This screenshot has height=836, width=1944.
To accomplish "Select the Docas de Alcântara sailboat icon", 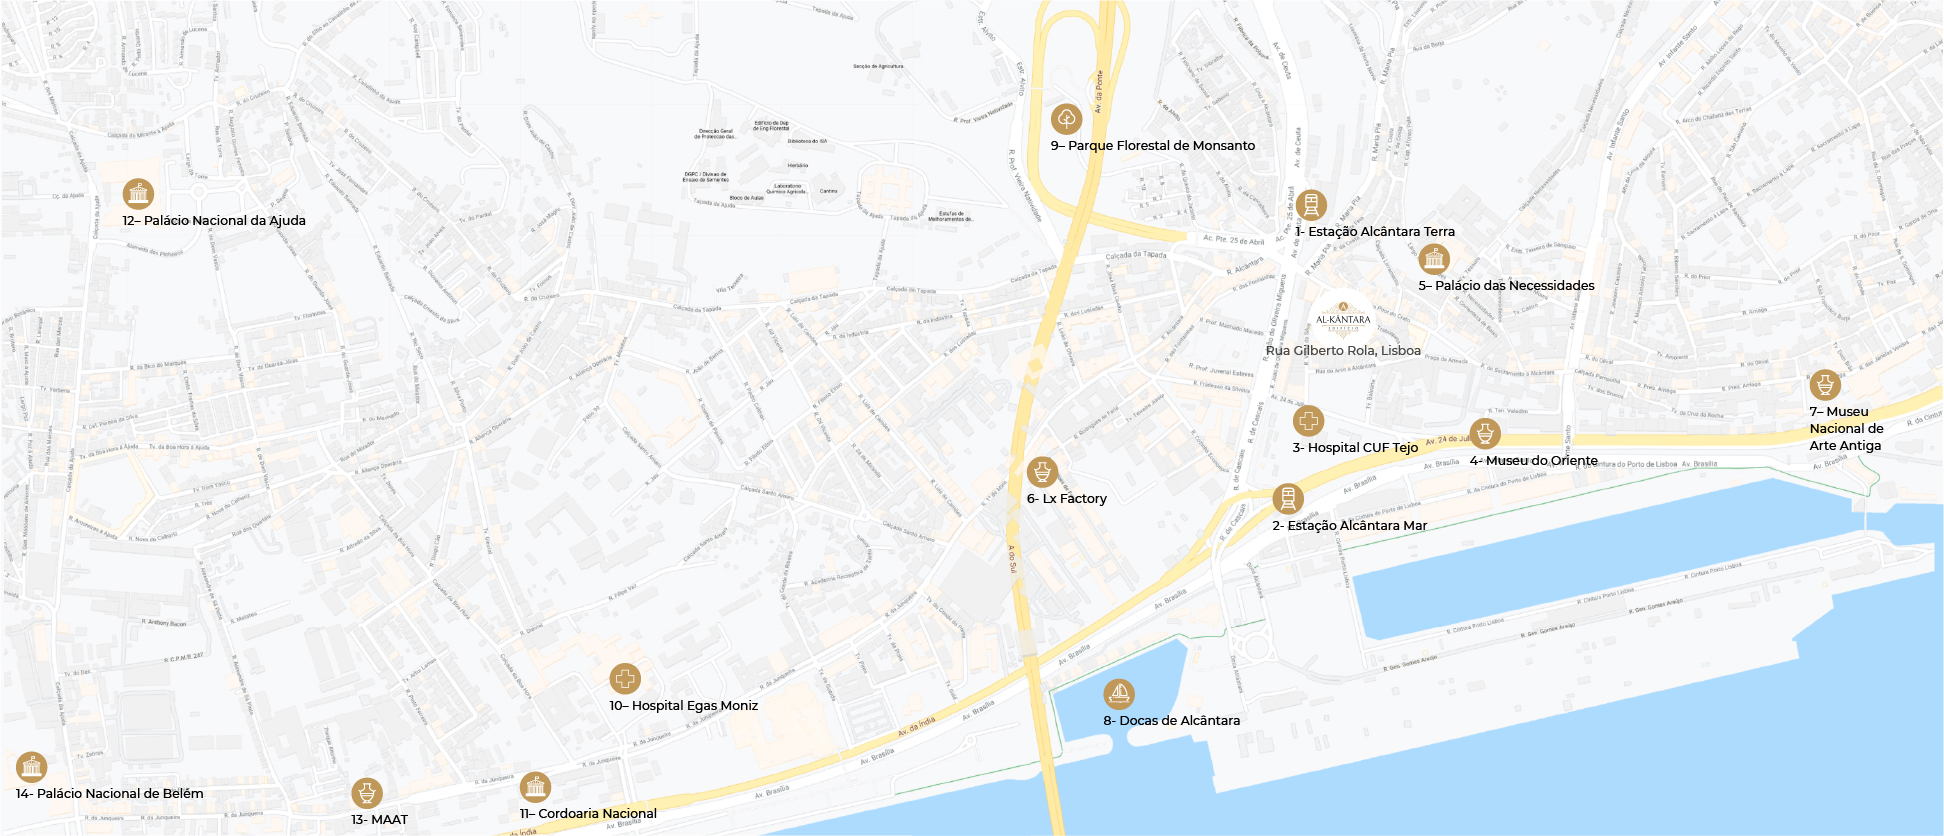I will (1119, 694).
